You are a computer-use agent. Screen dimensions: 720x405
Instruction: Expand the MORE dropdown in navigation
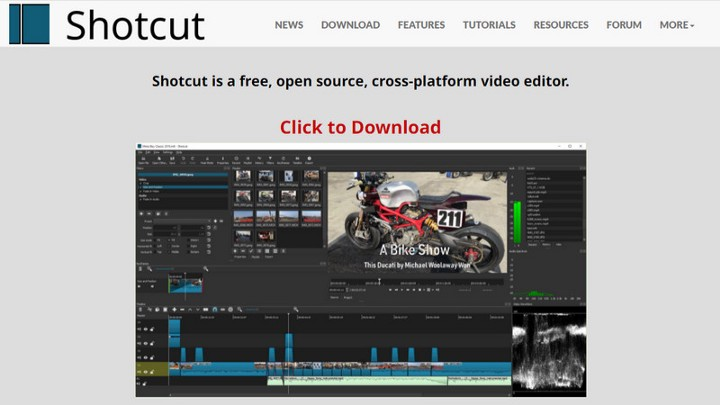tap(677, 25)
